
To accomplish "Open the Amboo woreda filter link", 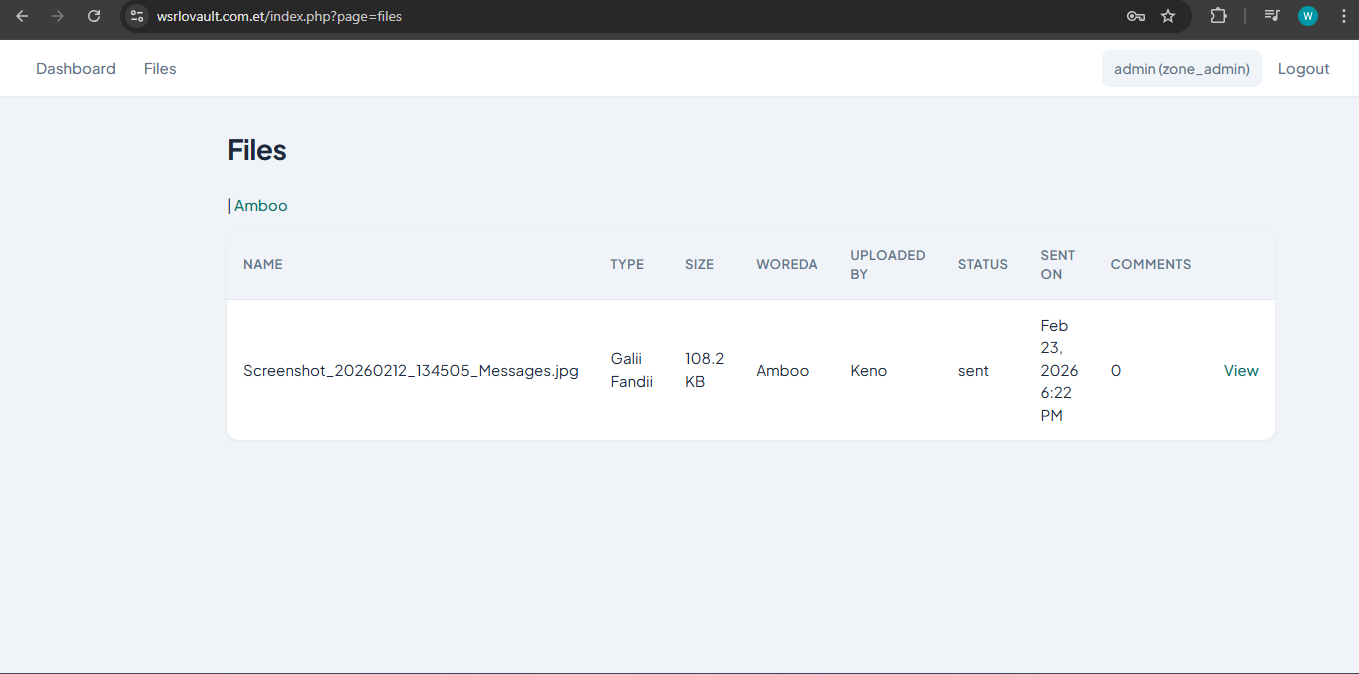I will pos(260,206).
